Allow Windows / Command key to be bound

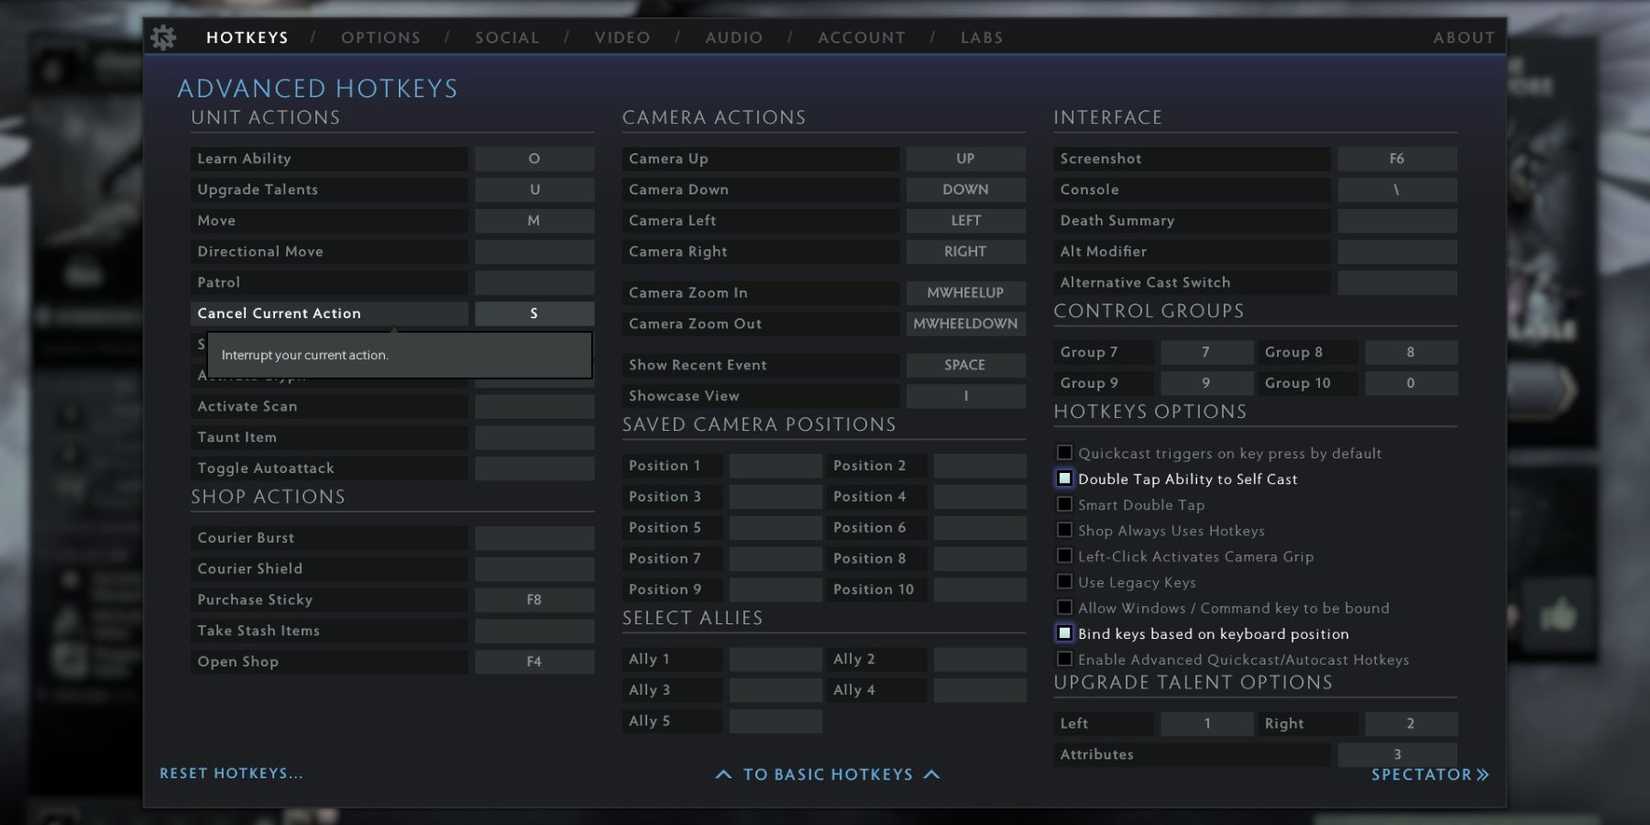[1065, 608]
